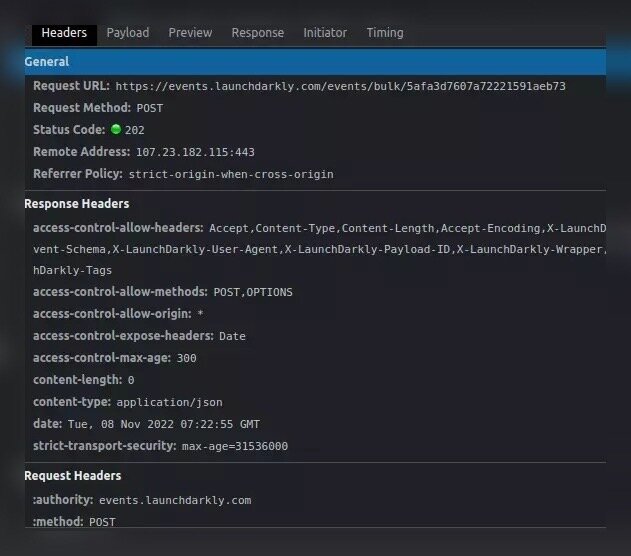Collapse the General section header
Viewport: 631px width, 556px height.
point(315,62)
